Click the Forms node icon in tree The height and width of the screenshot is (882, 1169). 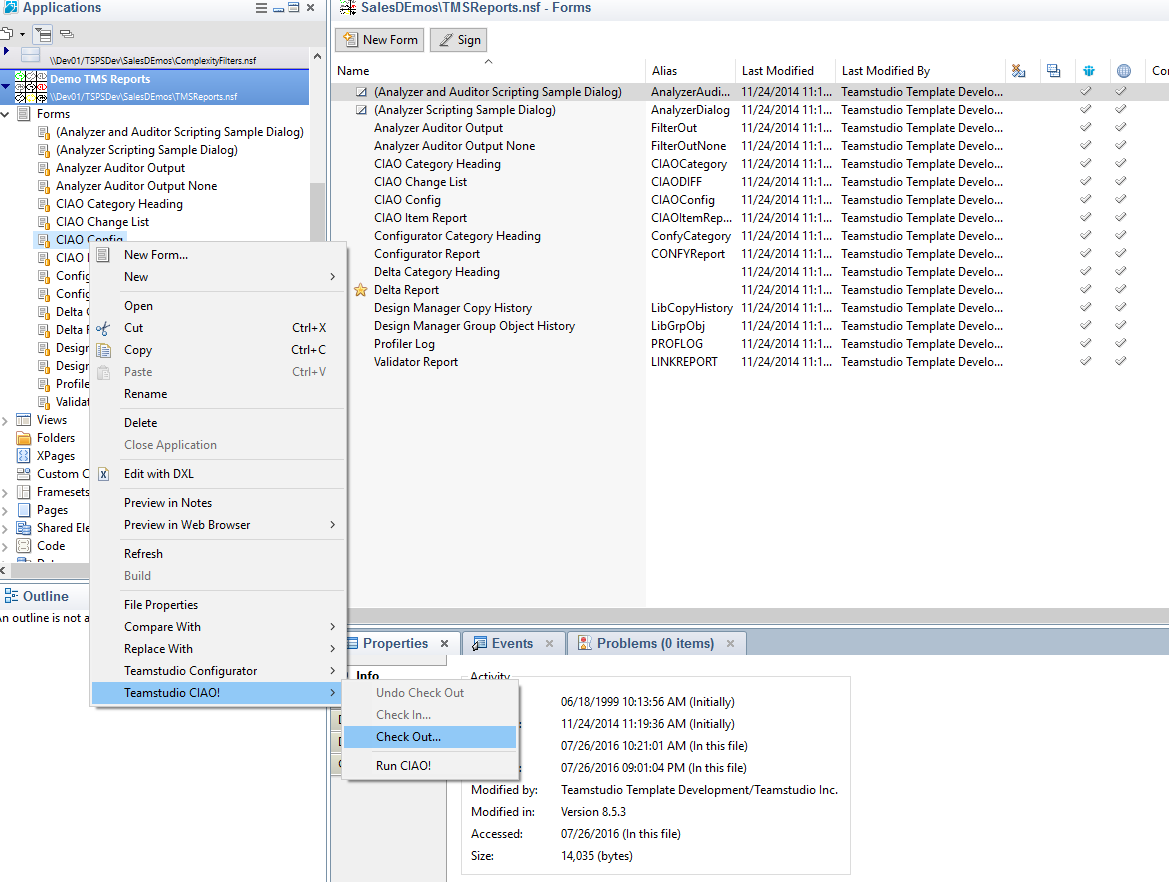[24, 114]
